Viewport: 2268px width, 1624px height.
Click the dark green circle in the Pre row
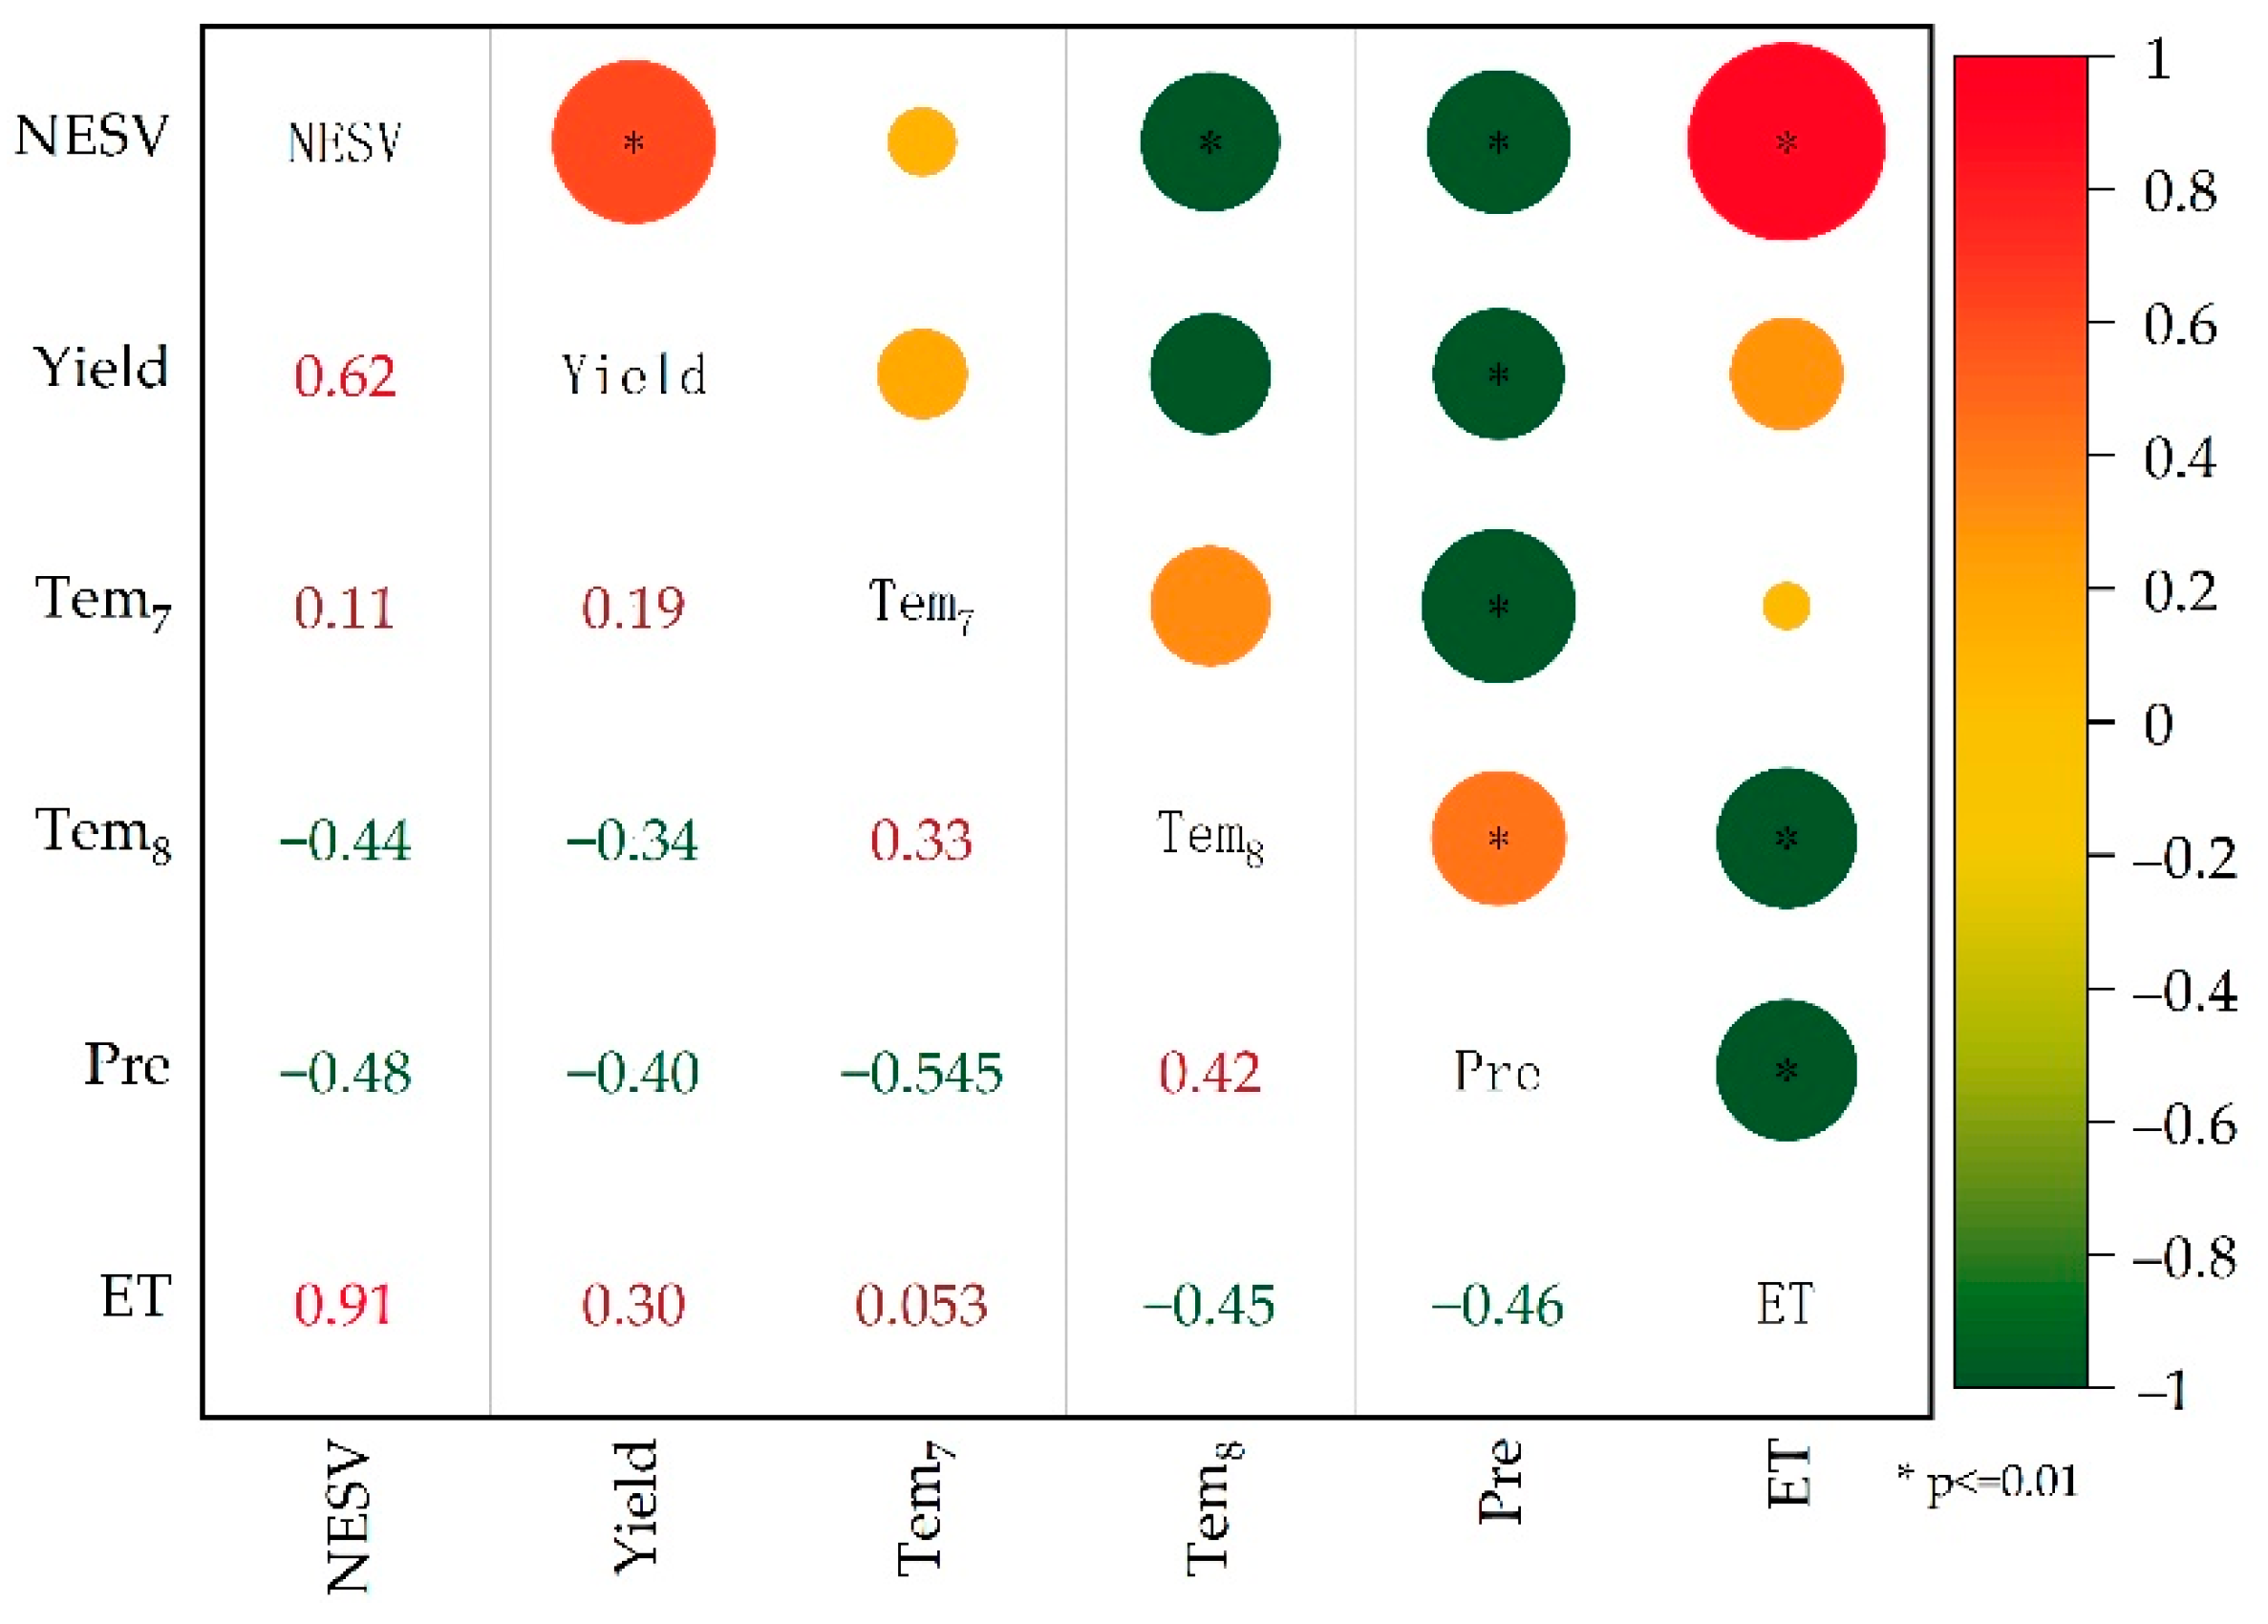click(x=1786, y=1070)
